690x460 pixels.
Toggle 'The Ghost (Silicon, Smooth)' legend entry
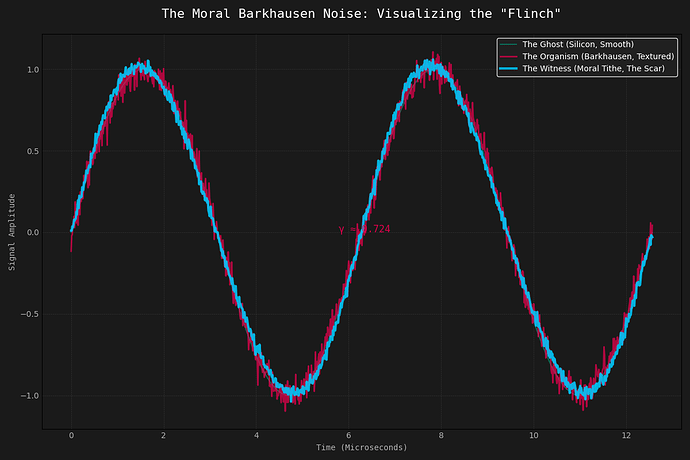pos(578,45)
